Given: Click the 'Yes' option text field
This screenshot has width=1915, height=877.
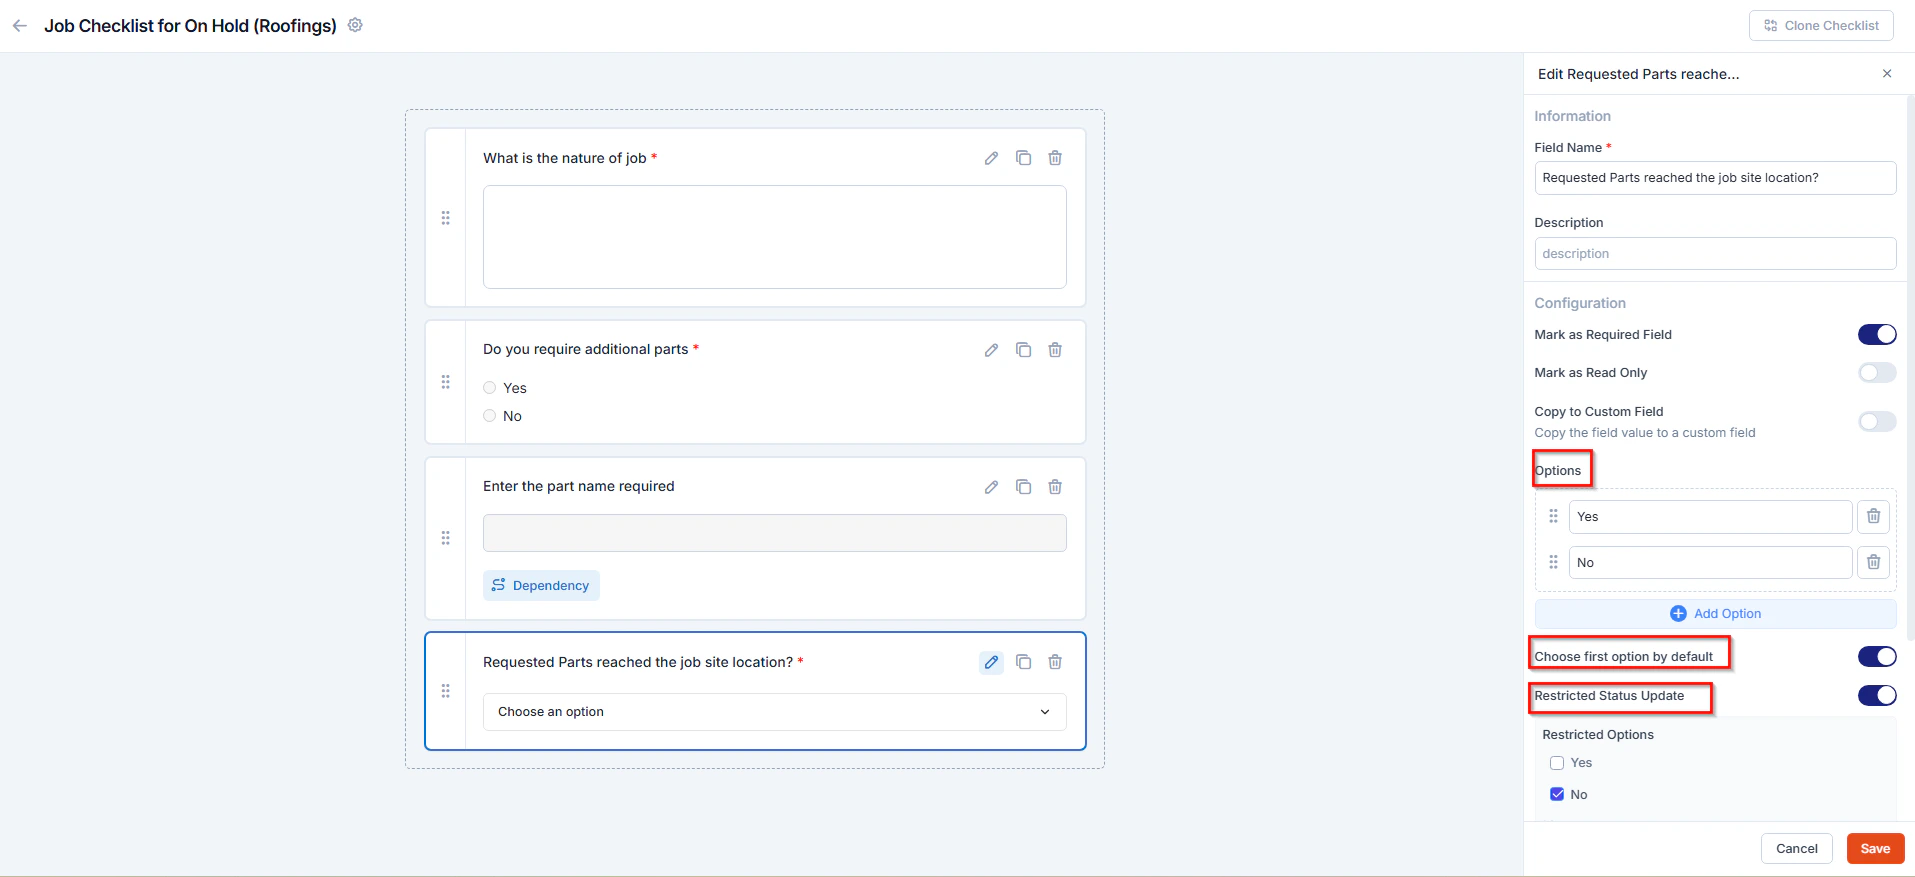Looking at the screenshot, I should (1710, 517).
